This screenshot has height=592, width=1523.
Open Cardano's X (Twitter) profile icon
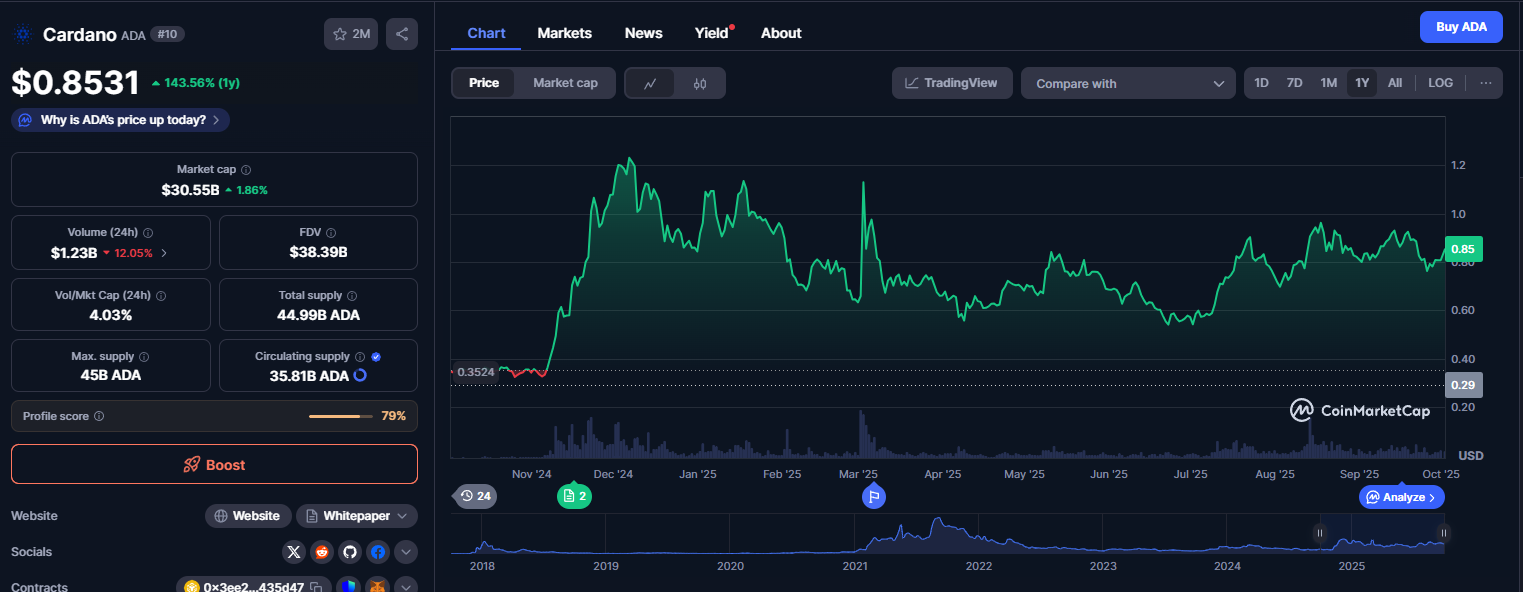tap(293, 552)
